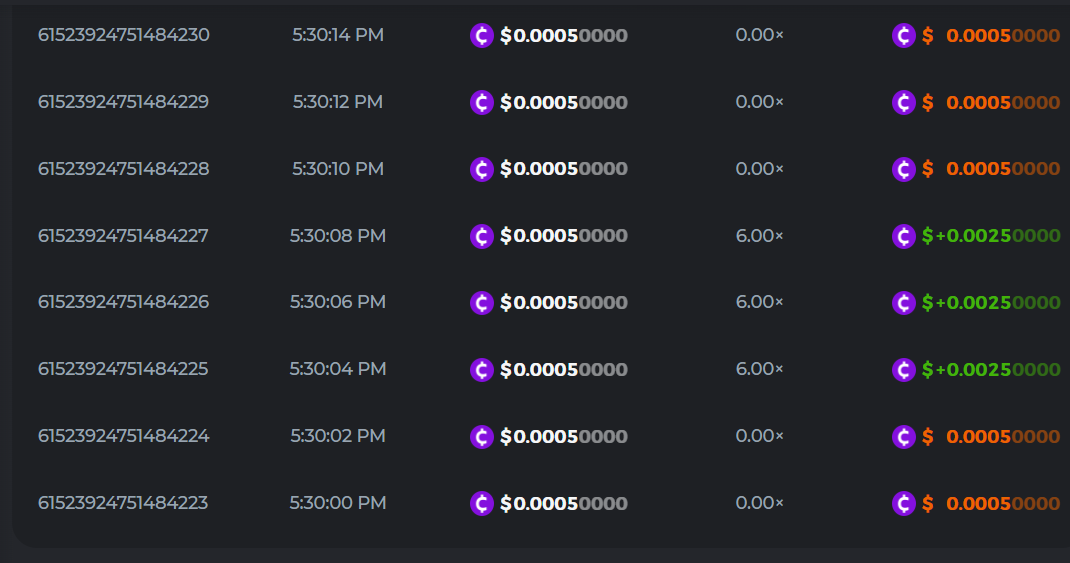Click bet-amount coin icon in 5:30:06 PM row
The width and height of the screenshot is (1070, 563).
coord(482,303)
